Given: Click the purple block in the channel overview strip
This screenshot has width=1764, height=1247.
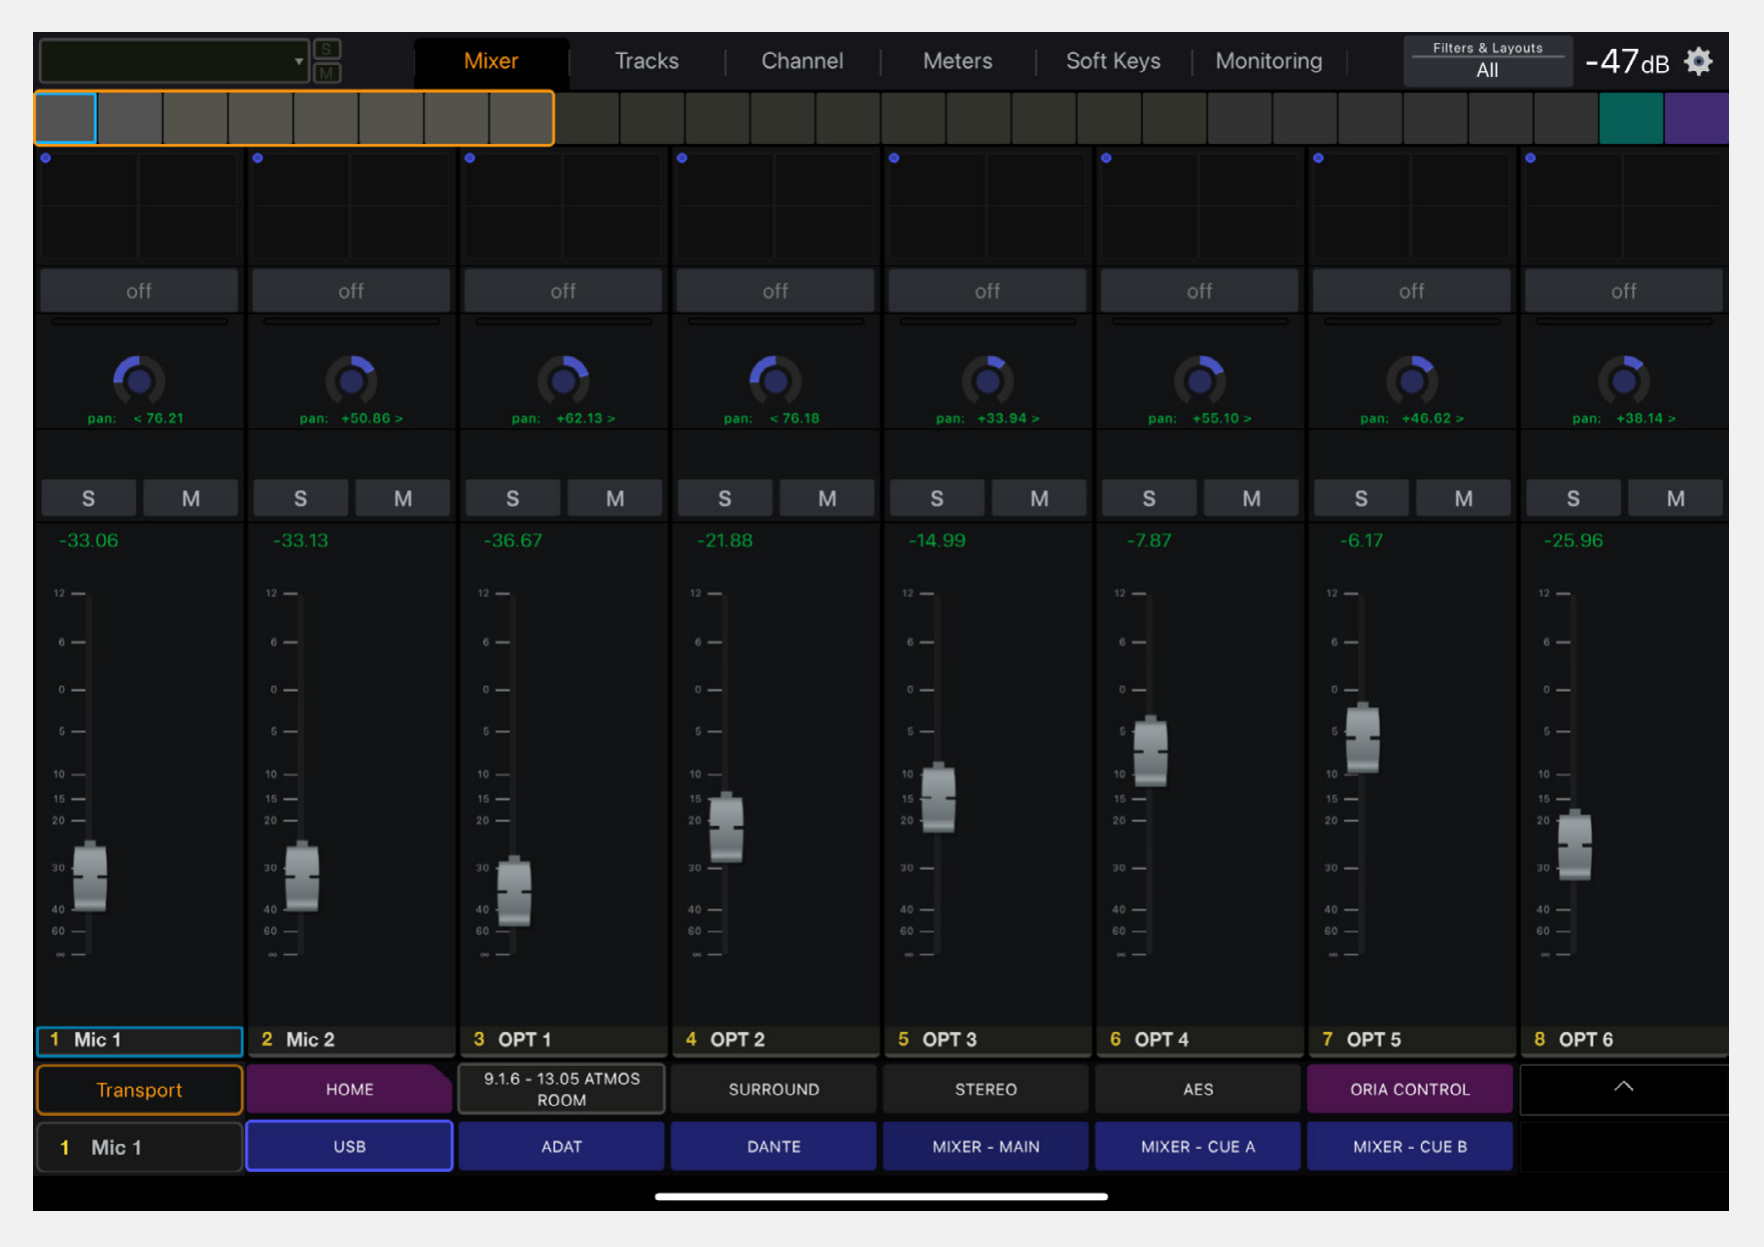Looking at the screenshot, I should (1696, 118).
